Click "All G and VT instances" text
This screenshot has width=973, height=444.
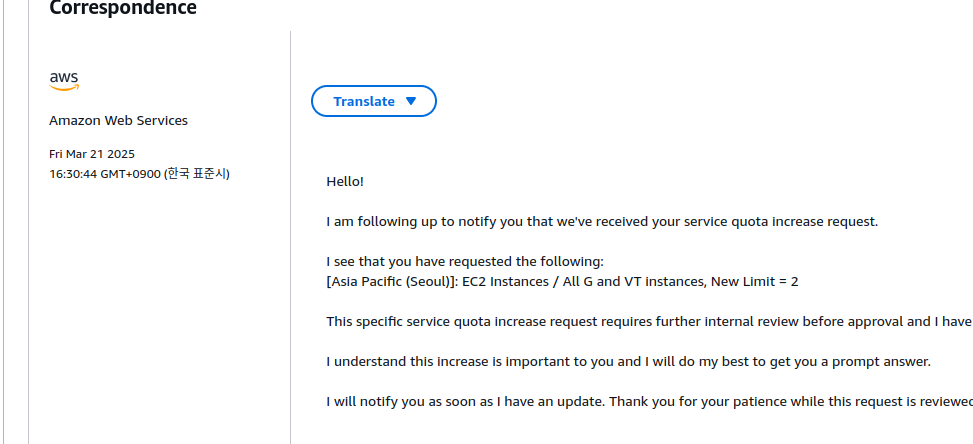pos(632,282)
